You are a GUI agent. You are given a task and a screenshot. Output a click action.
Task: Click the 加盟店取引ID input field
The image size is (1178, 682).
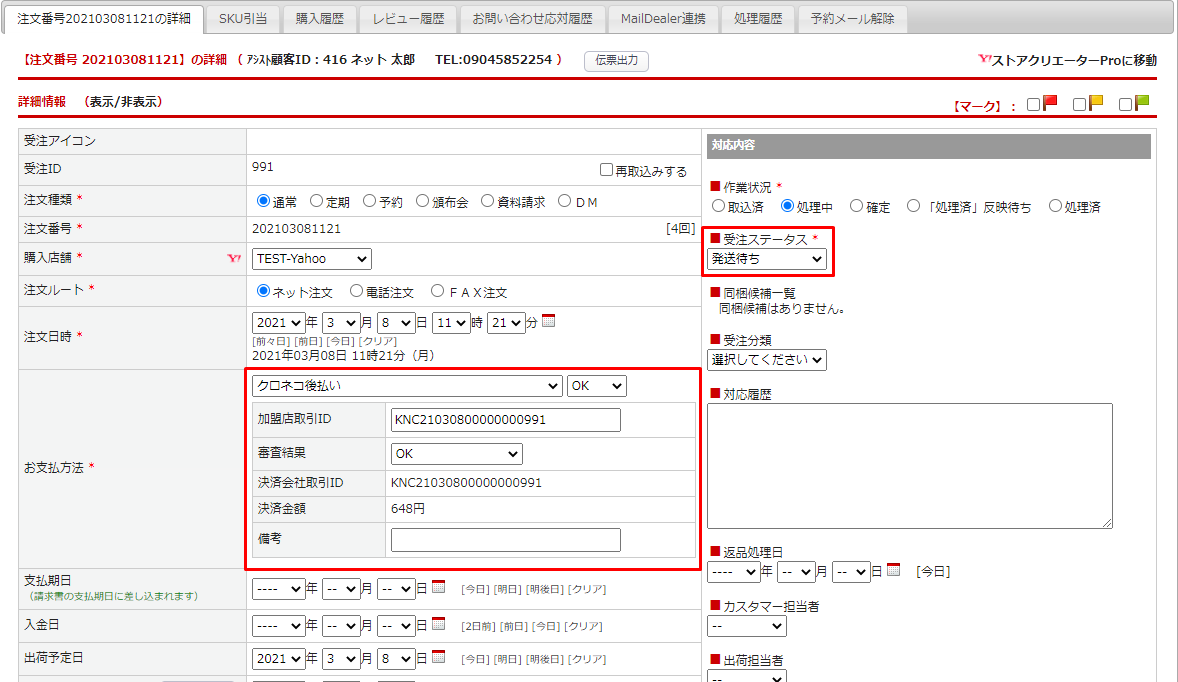point(505,420)
